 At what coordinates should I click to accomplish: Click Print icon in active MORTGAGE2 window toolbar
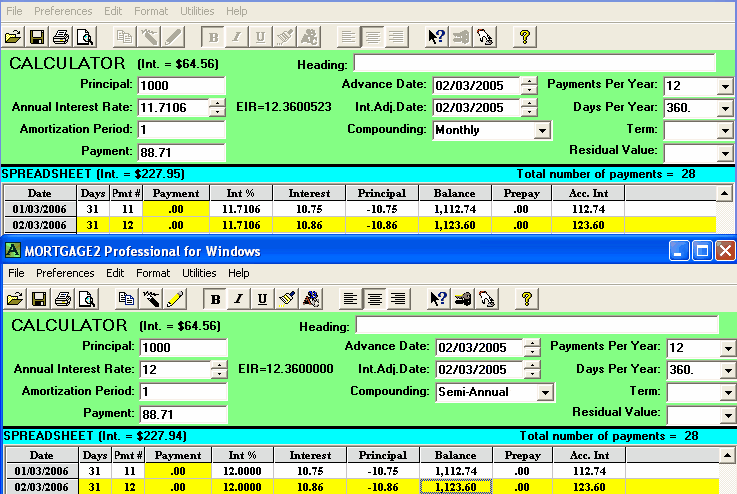coord(61,298)
